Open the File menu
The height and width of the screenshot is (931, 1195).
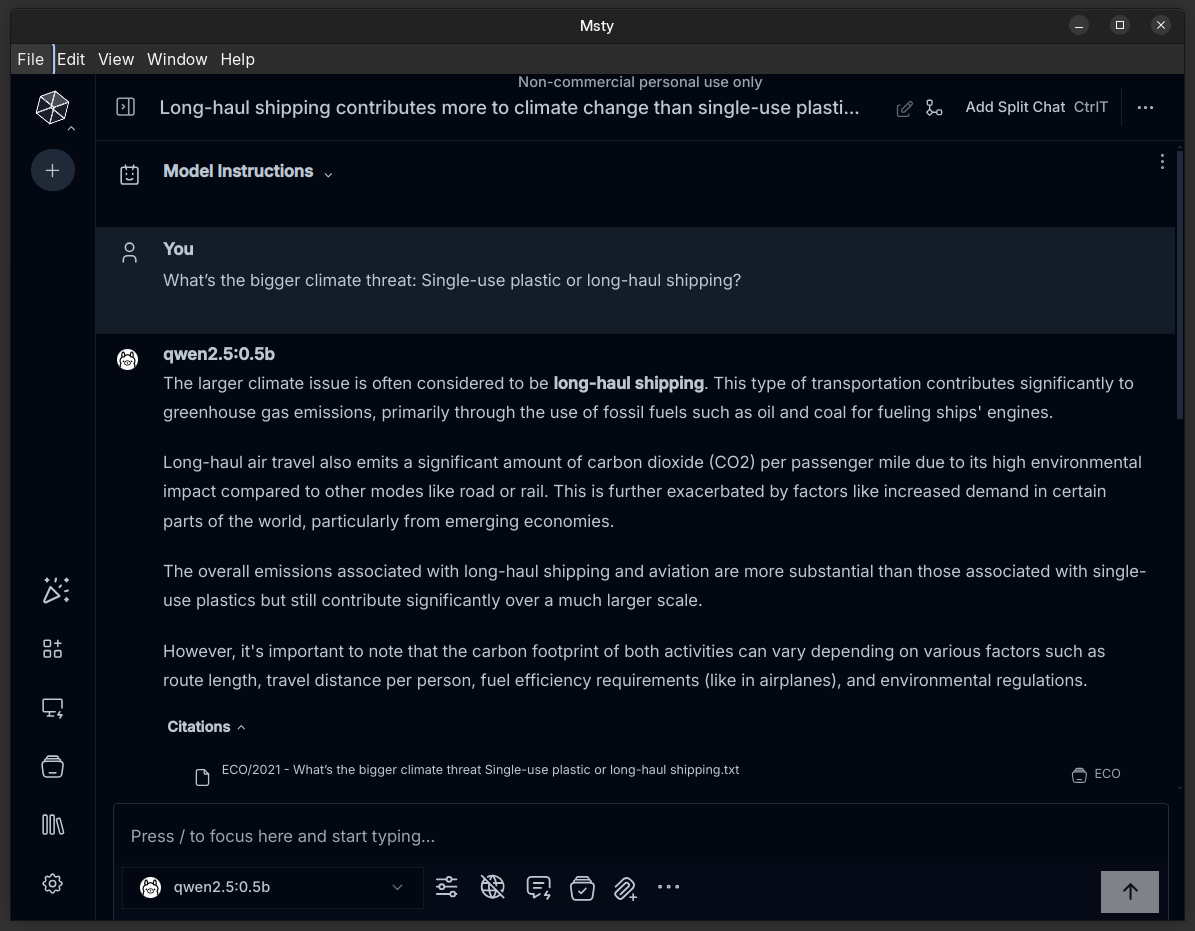(30, 59)
